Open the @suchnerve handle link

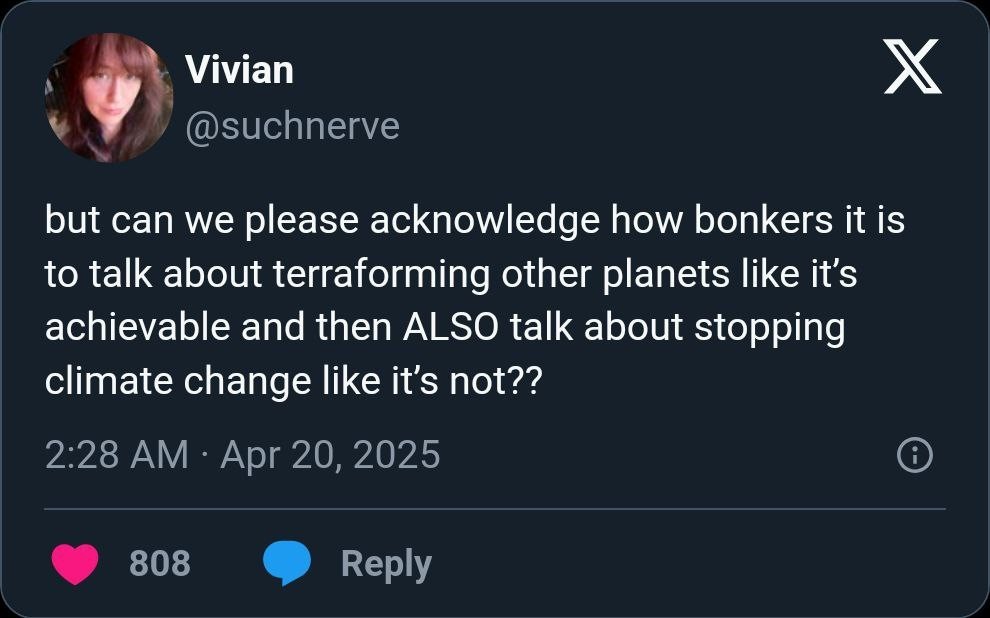pyautogui.click(x=292, y=126)
